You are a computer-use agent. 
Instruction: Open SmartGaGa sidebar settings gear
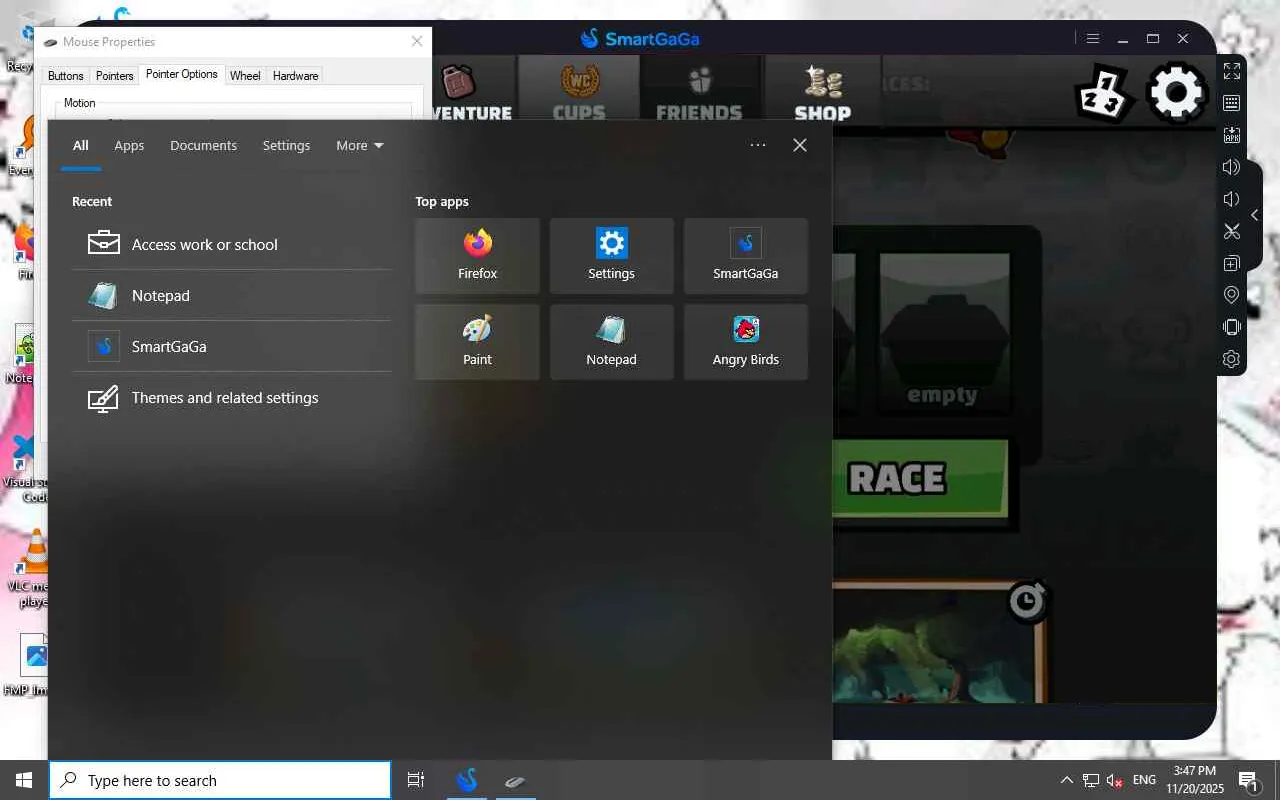point(1232,359)
